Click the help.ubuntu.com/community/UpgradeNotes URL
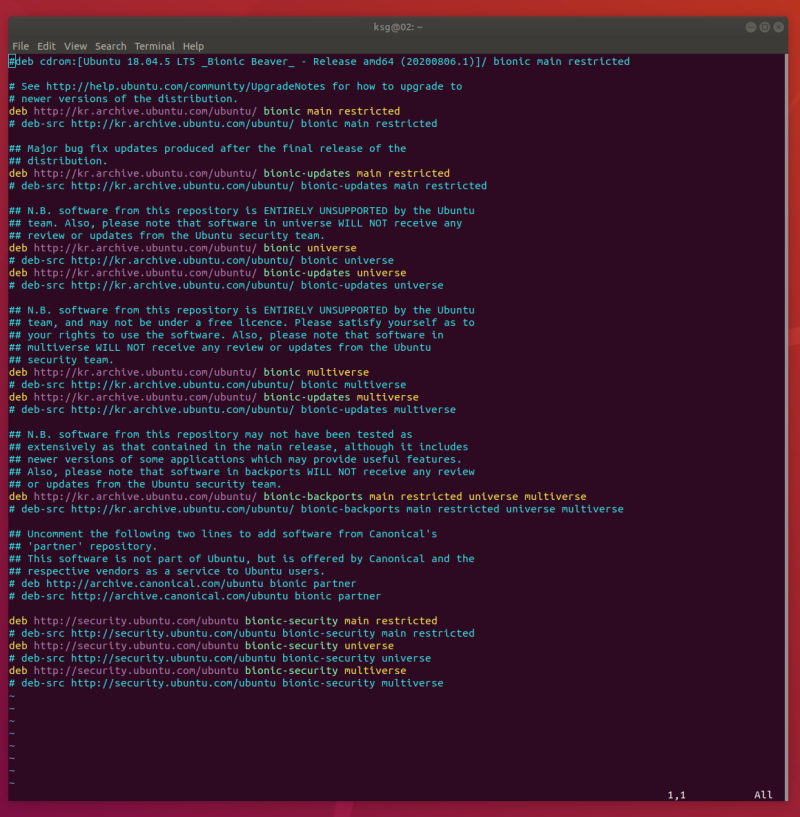 (x=186, y=86)
